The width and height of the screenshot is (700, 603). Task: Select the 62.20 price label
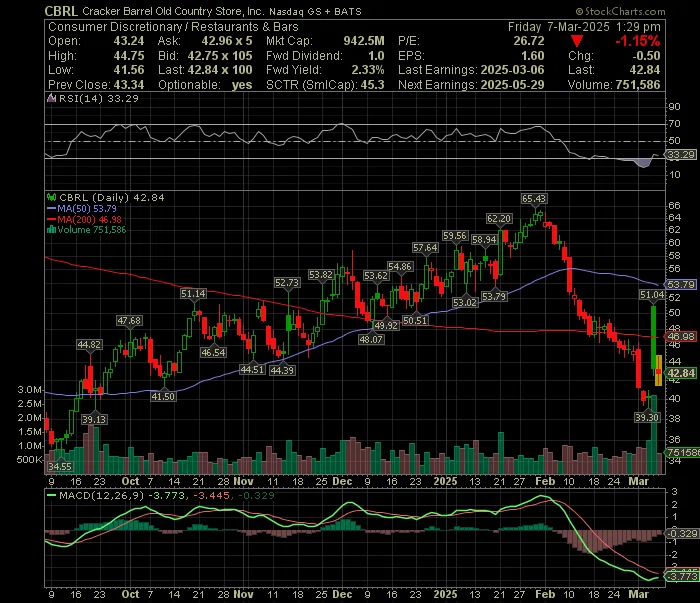[499, 219]
